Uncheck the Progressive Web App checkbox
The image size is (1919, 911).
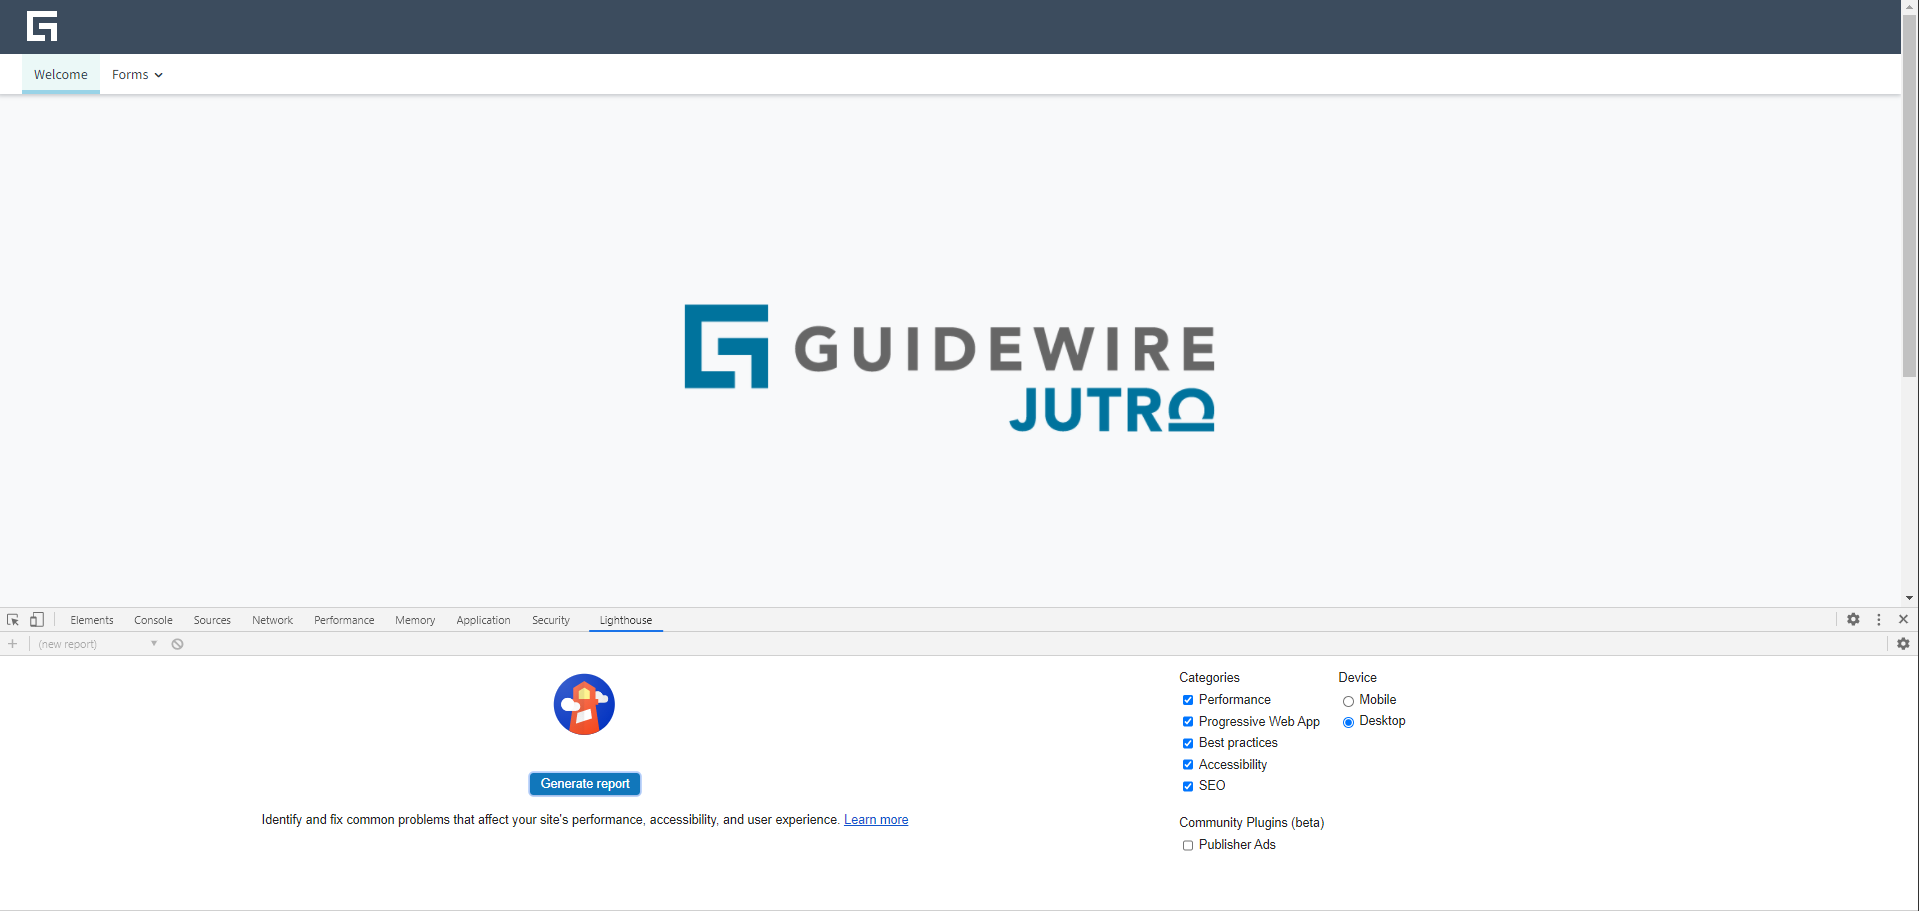1188,722
